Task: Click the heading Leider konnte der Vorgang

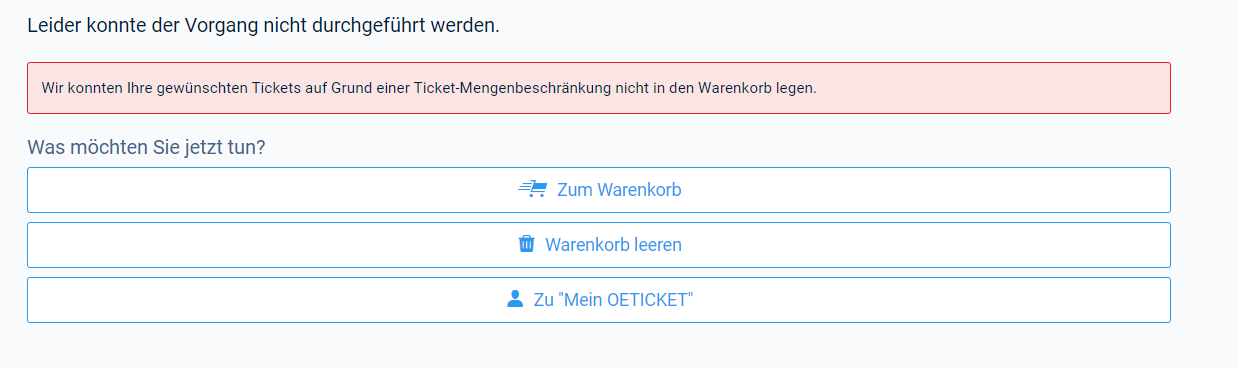Action: pyautogui.click(x=263, y=25)
